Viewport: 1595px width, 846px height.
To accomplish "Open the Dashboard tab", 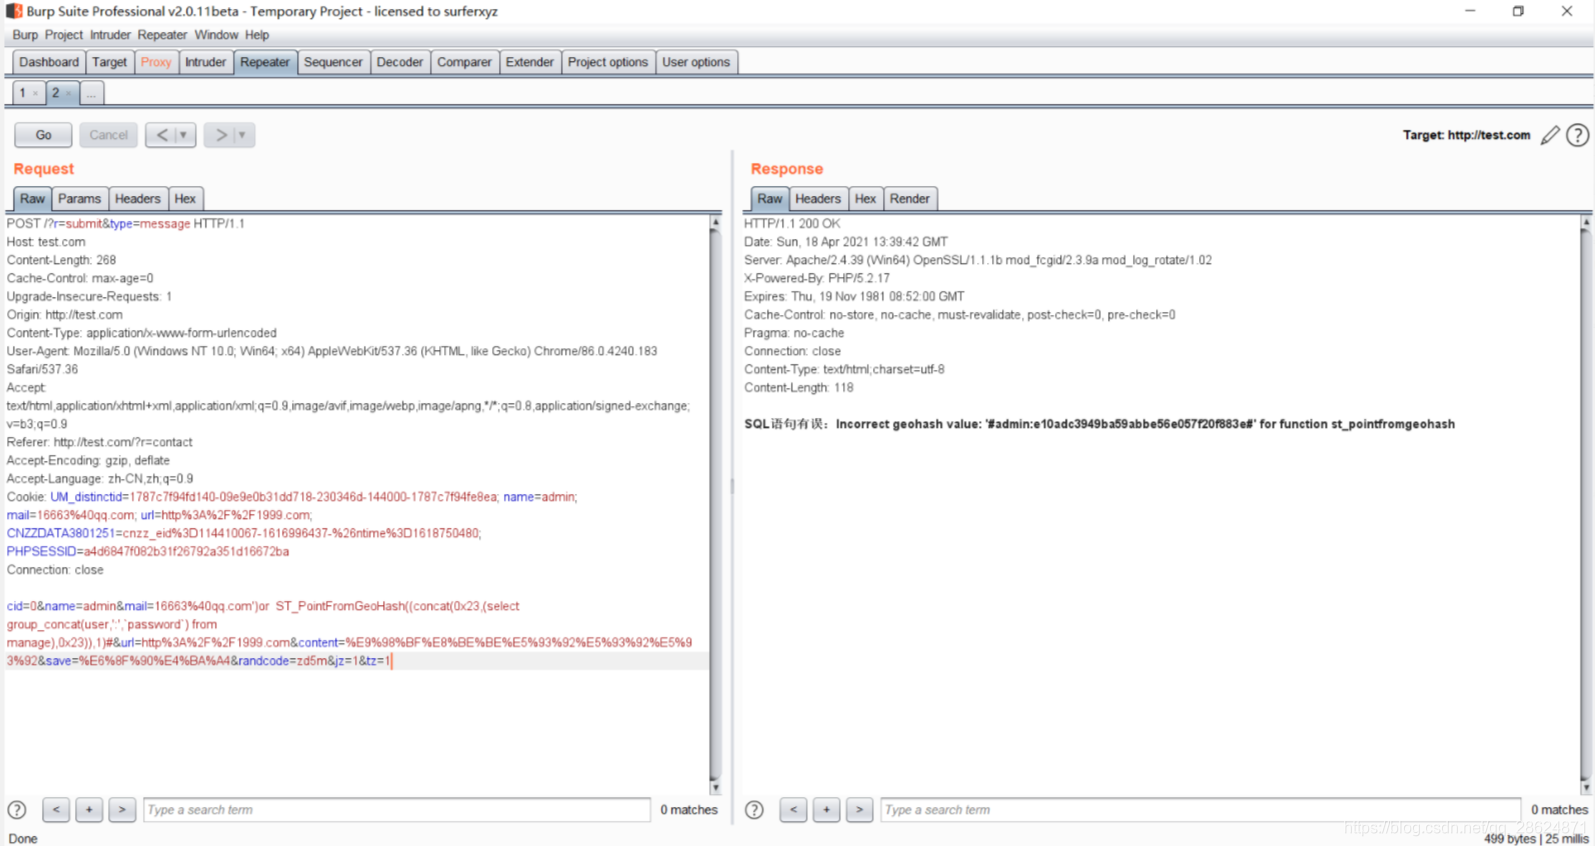I will [48, 62].
